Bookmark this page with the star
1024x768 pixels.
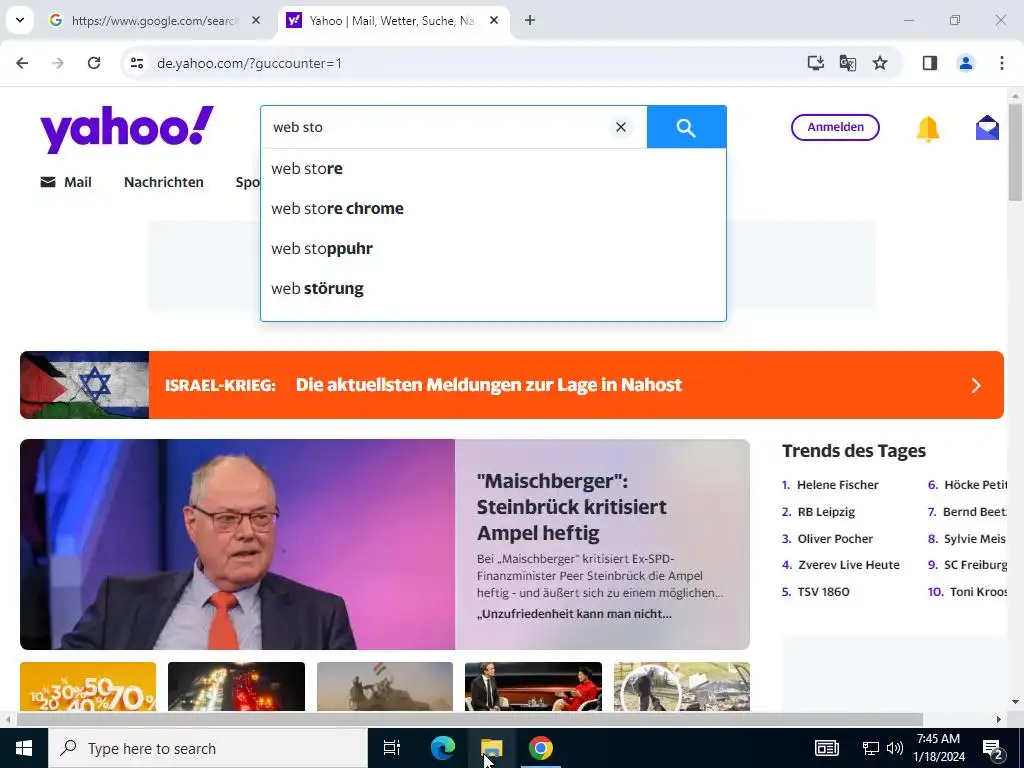pyautogui.click(x=880, y=63)
